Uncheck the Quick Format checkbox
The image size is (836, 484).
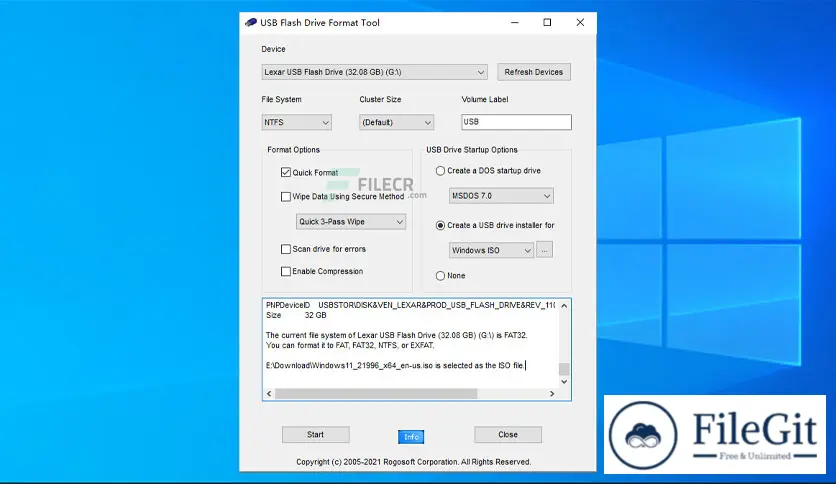286,172
